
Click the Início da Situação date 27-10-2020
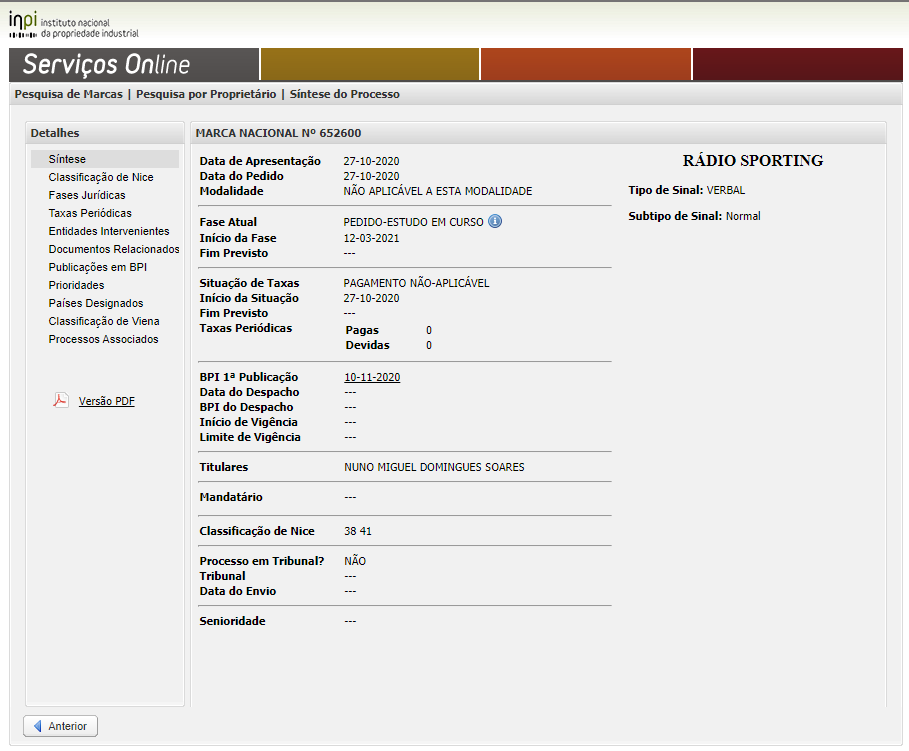click(371, 298)
